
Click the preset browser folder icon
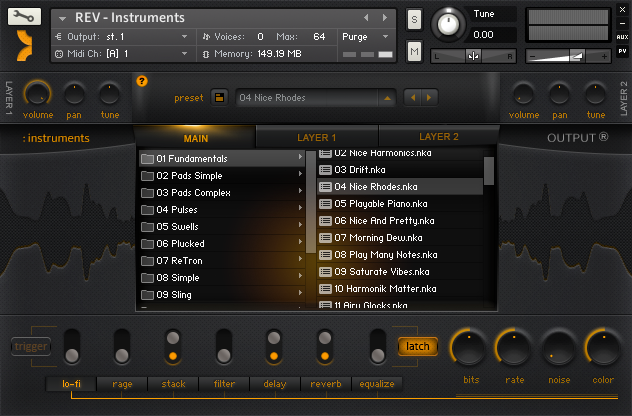(x=219, y=98)
